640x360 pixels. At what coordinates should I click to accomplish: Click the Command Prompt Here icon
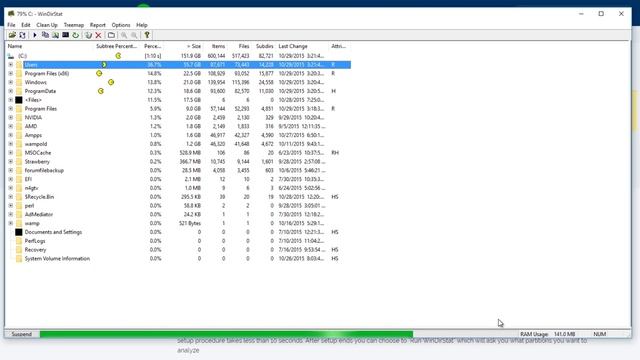65,35
